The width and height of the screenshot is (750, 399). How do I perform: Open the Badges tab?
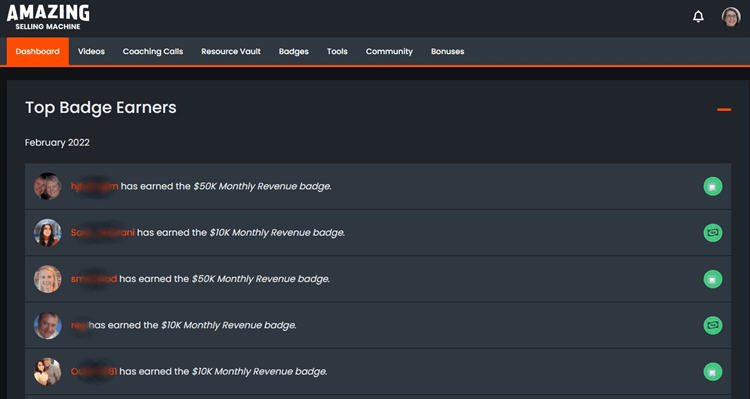pos(294,51)
